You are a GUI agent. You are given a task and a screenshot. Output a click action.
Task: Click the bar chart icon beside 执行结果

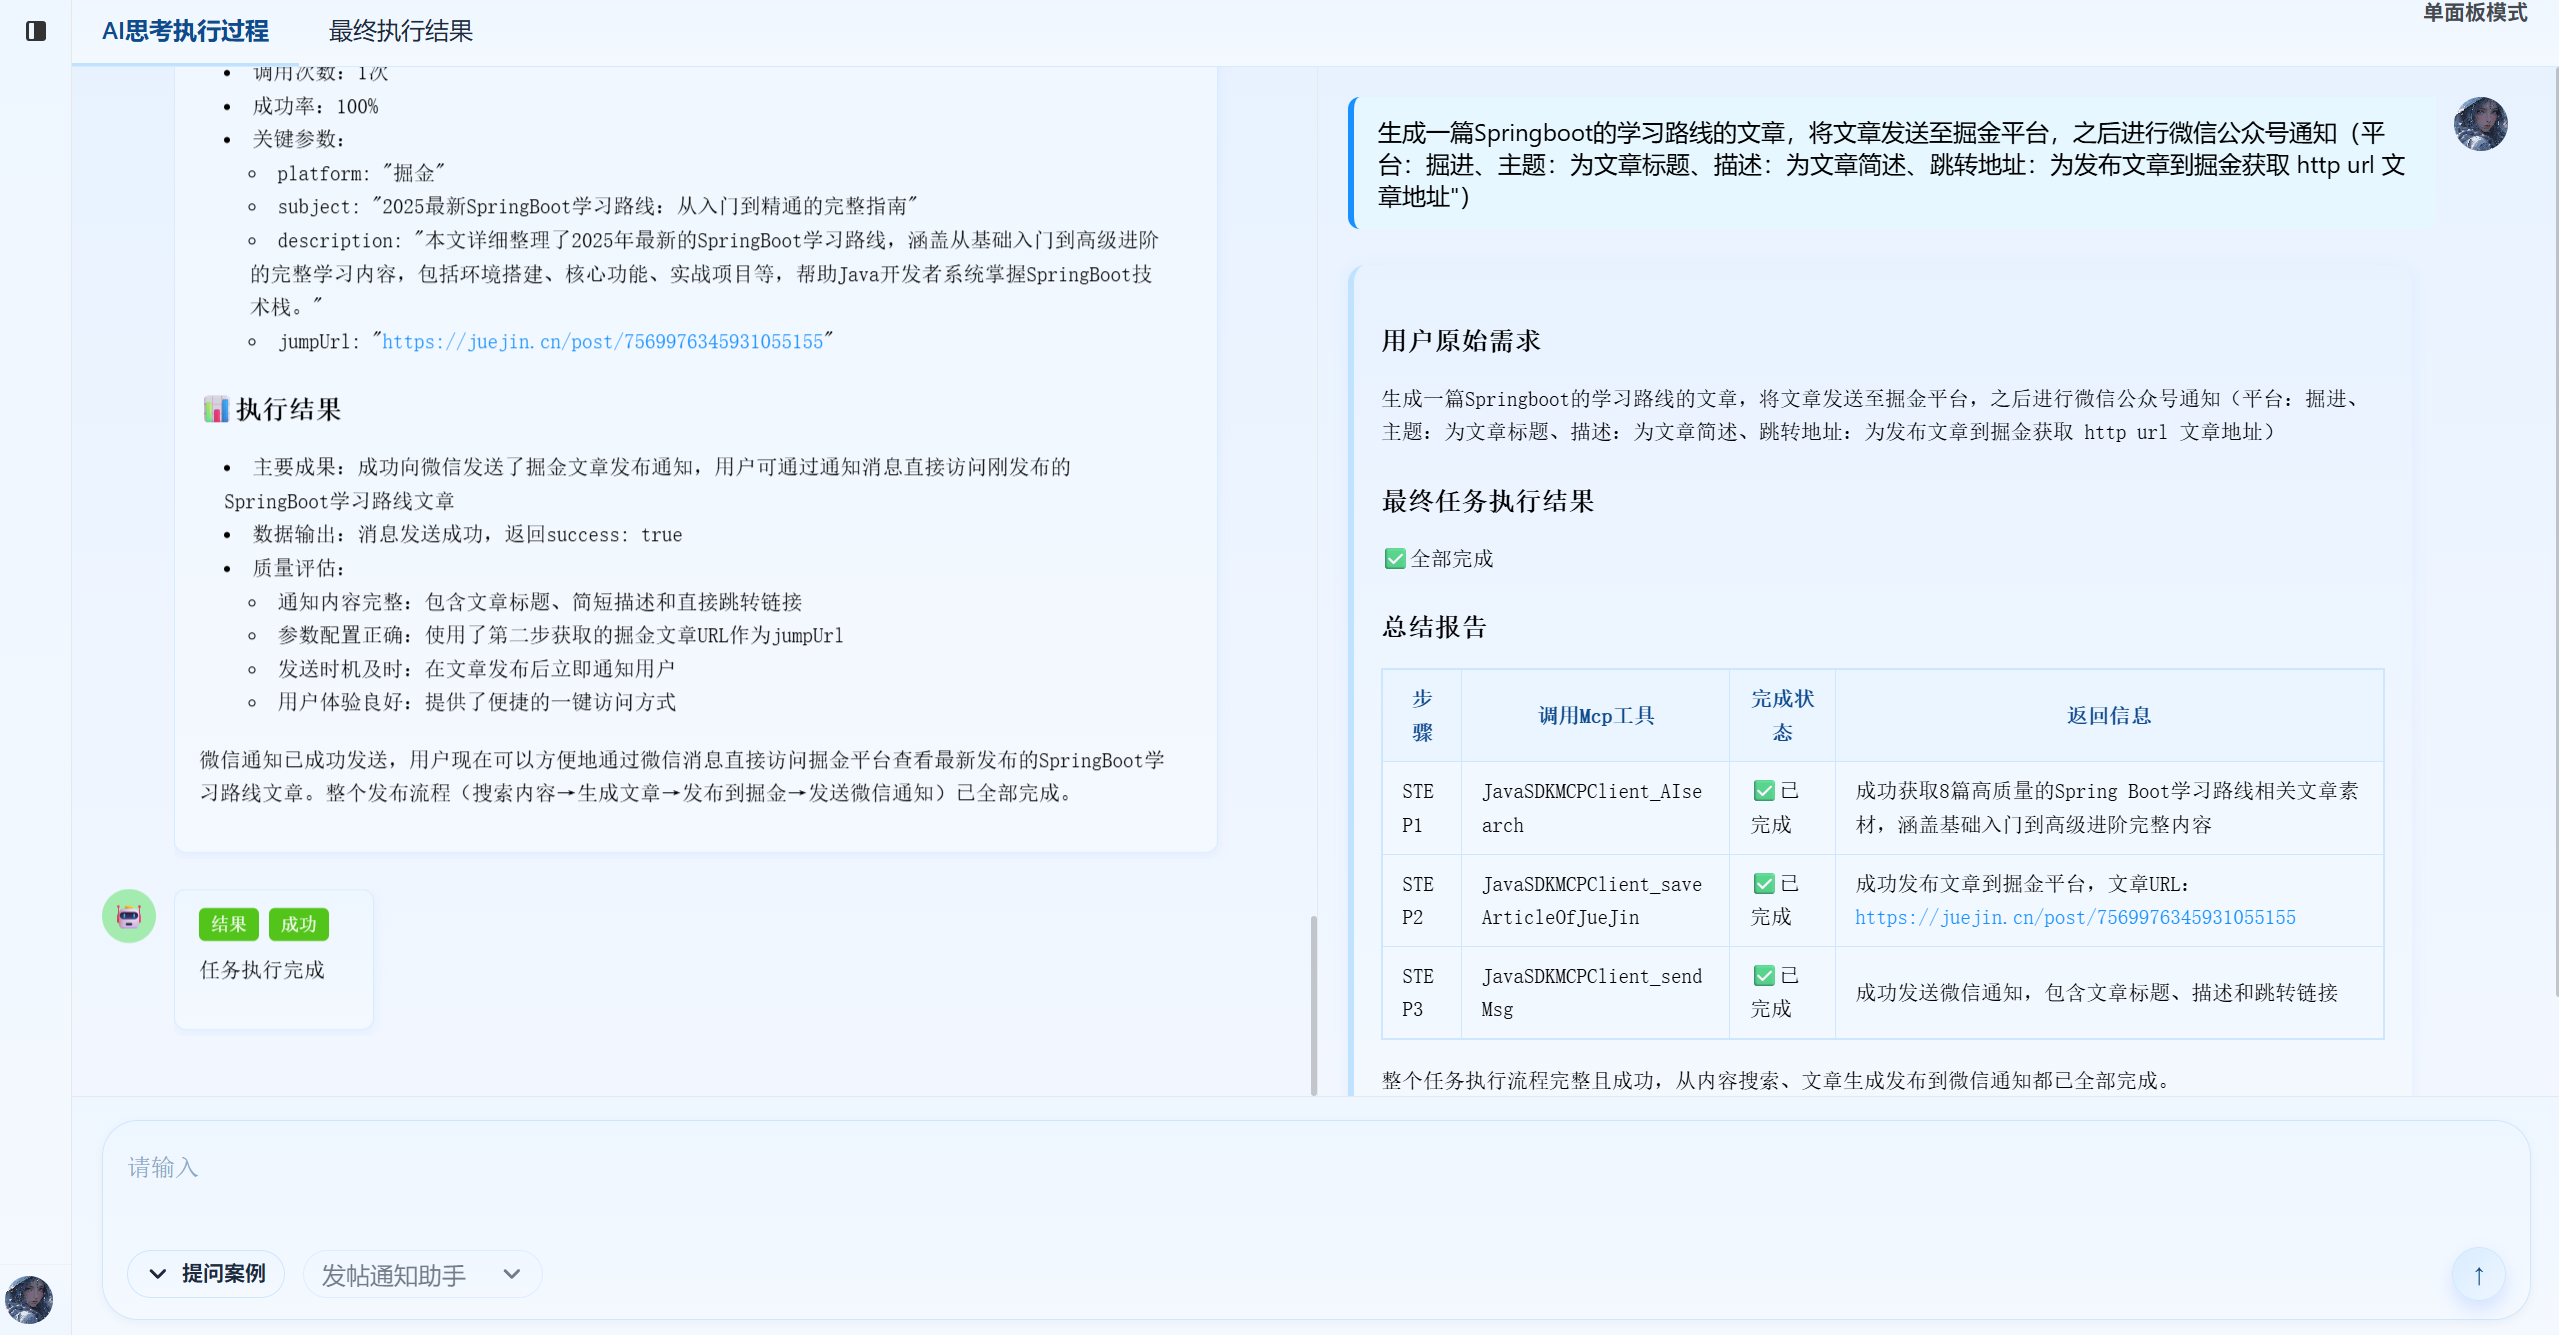tap(216, 409)
